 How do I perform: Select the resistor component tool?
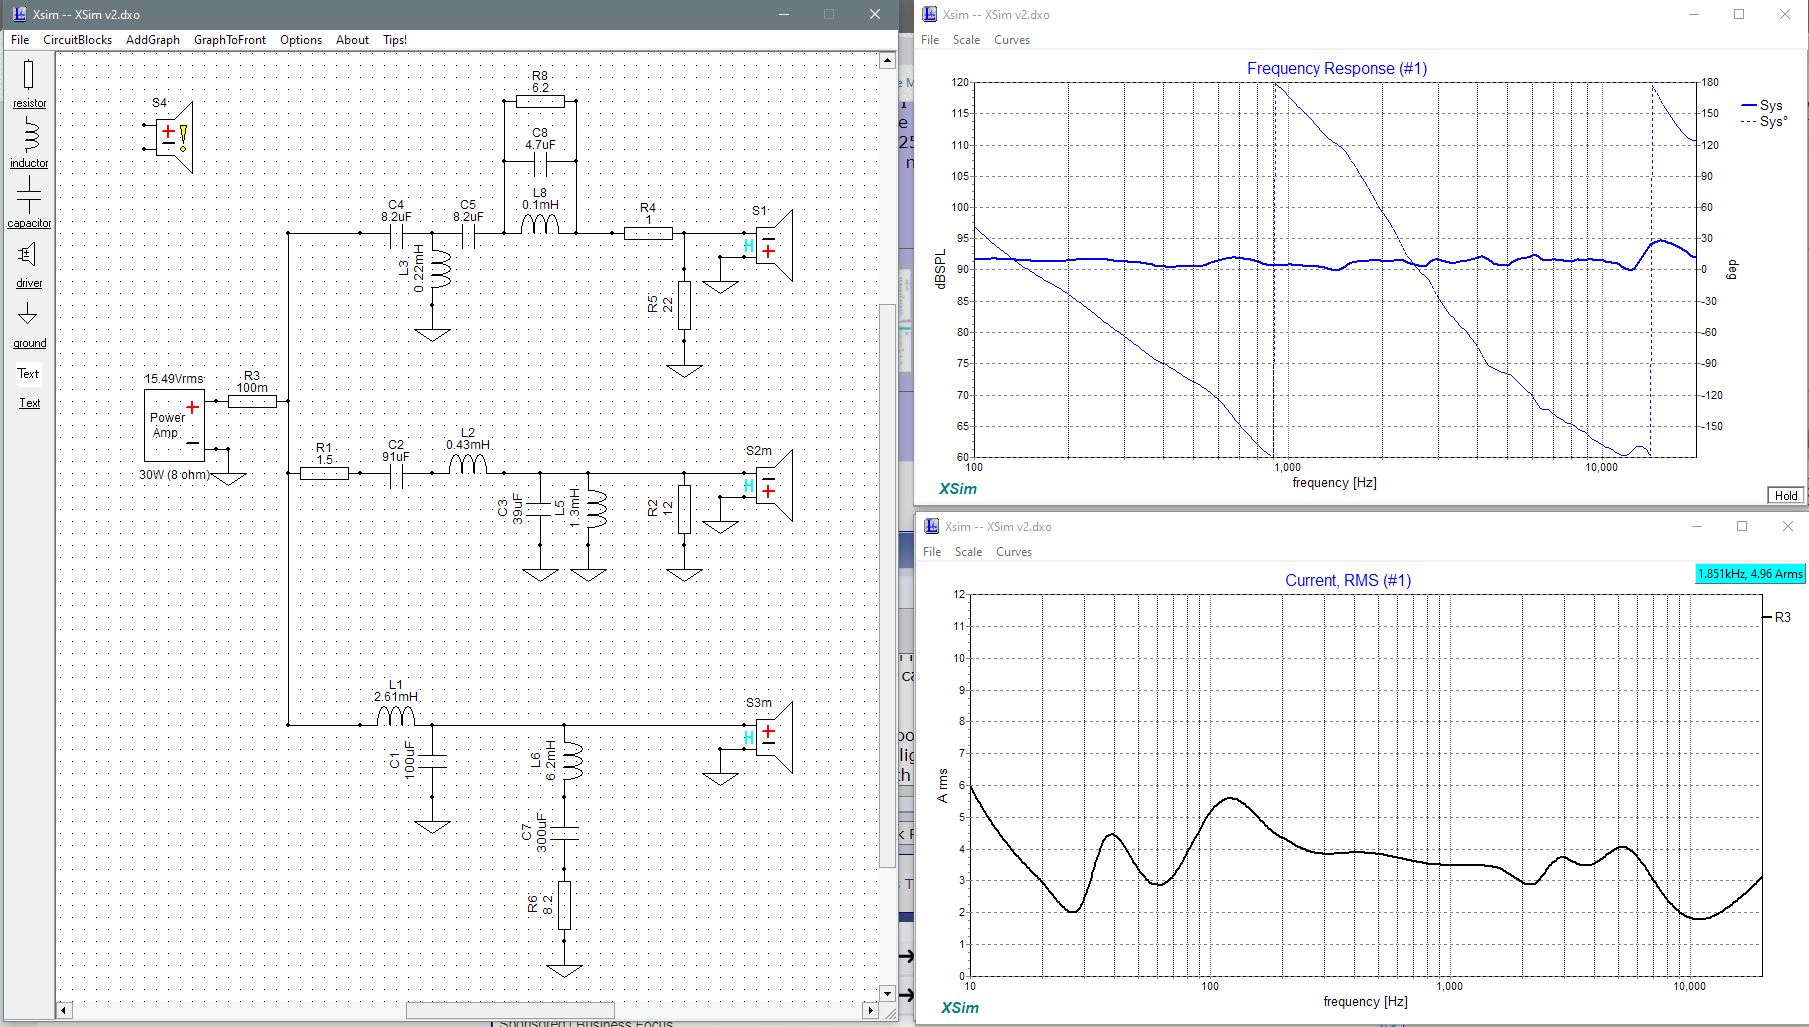coord(29,83)
